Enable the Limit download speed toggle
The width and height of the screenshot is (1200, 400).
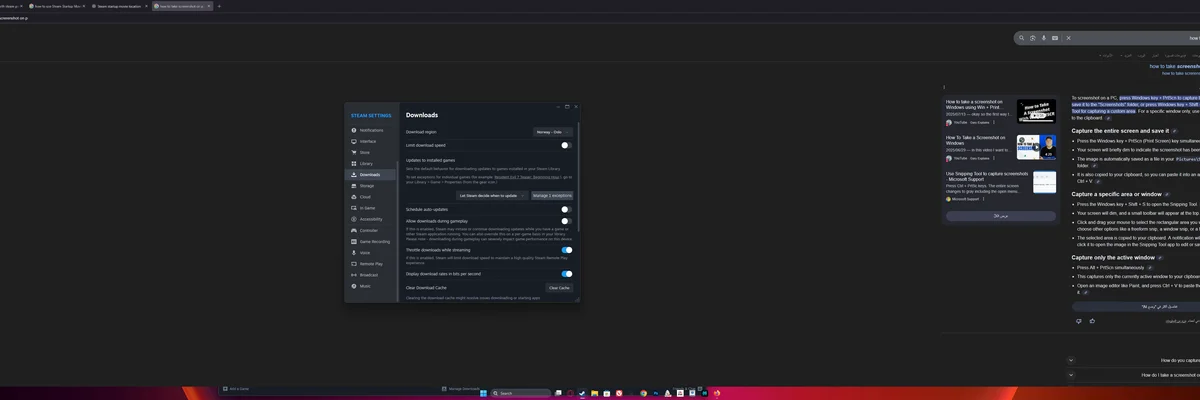click(566, 145)
